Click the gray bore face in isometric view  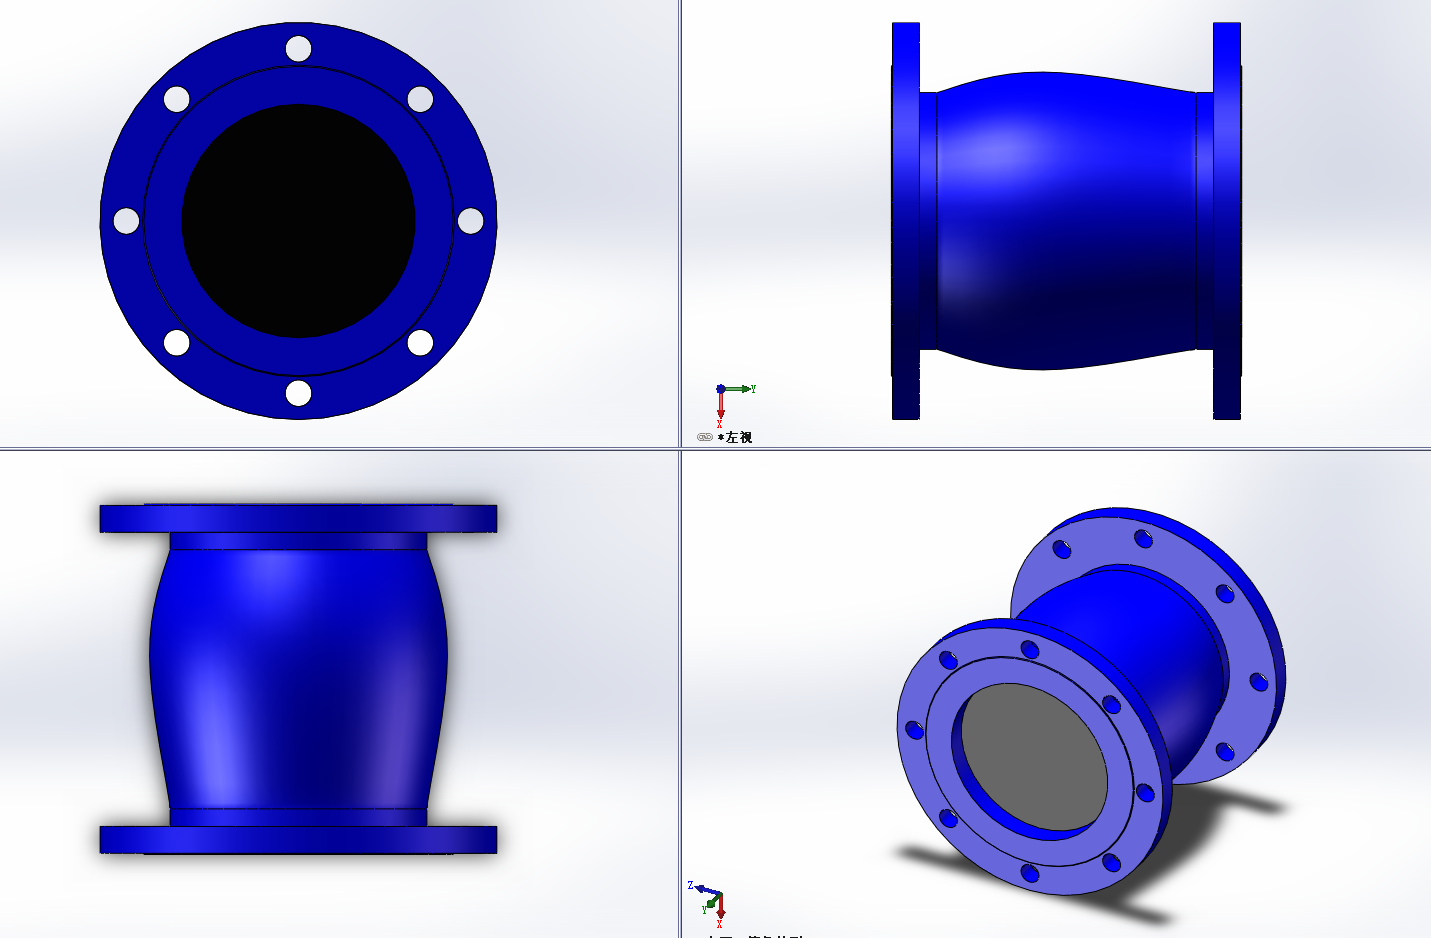point(1034,757)
